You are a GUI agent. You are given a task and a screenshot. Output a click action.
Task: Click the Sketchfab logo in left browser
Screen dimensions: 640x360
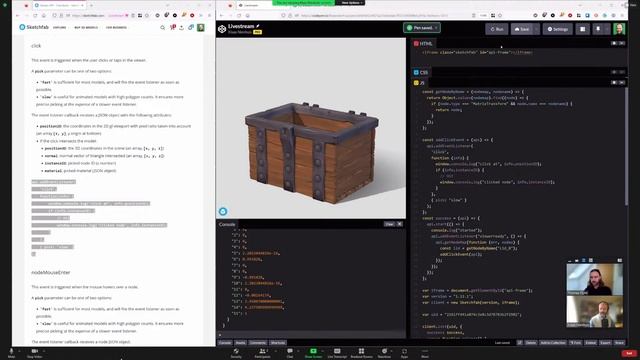(x=34, y=27)
